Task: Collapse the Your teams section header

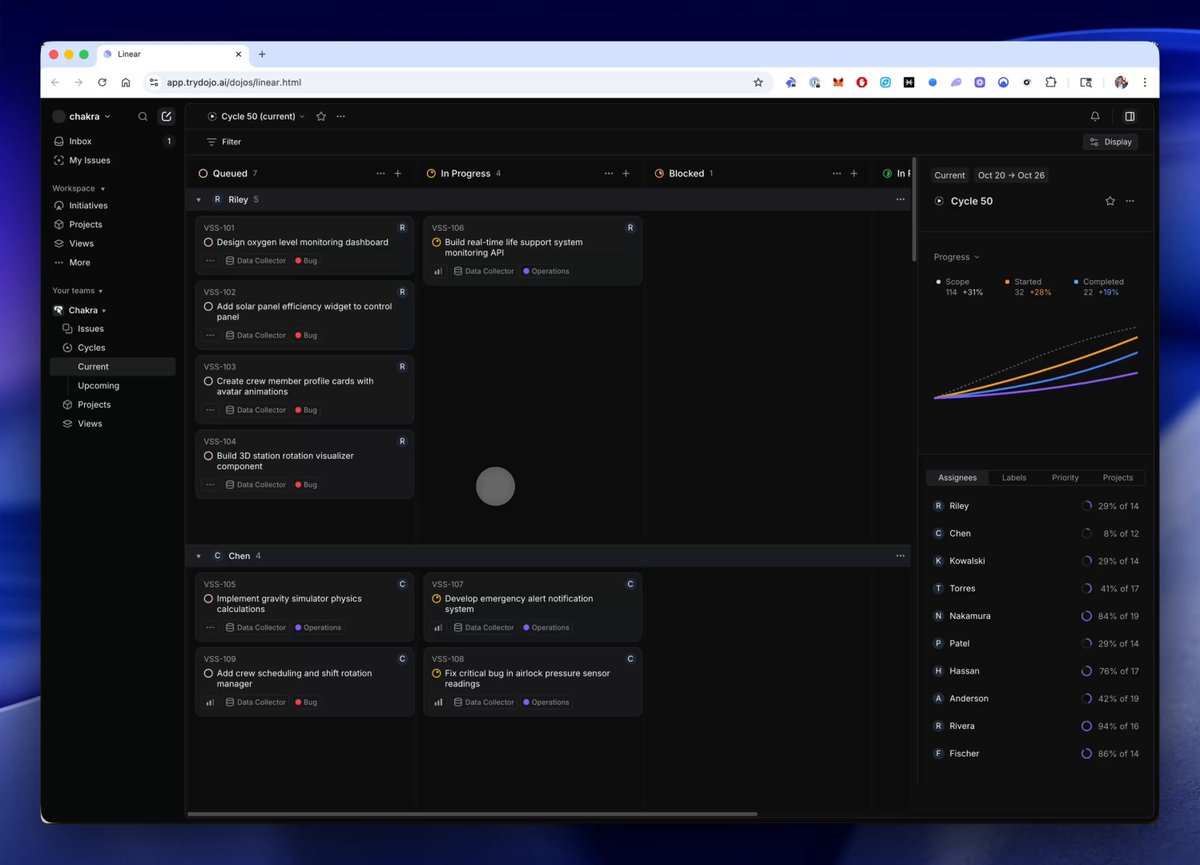Action: 77,291
